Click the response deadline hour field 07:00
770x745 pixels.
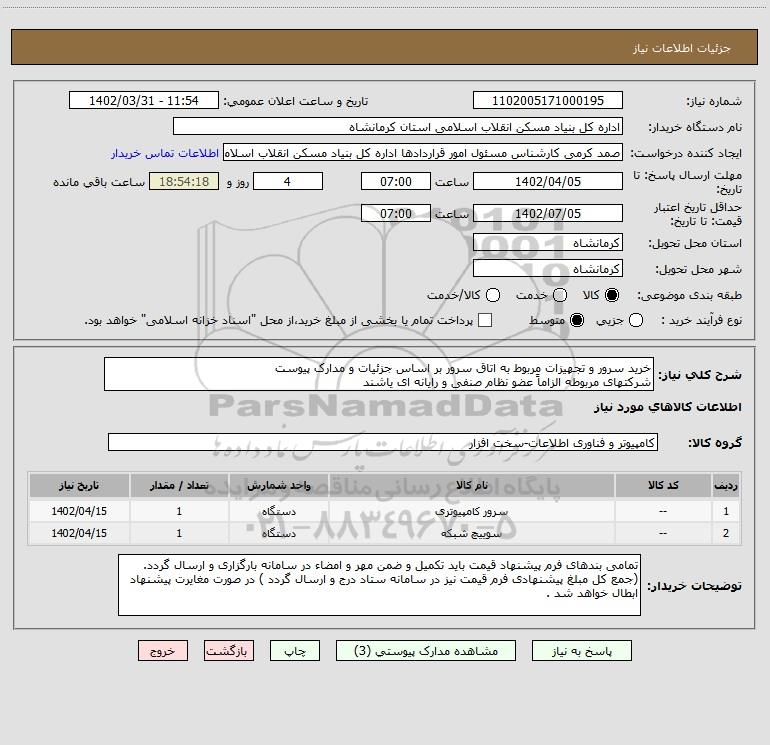(x=396, y=182)
